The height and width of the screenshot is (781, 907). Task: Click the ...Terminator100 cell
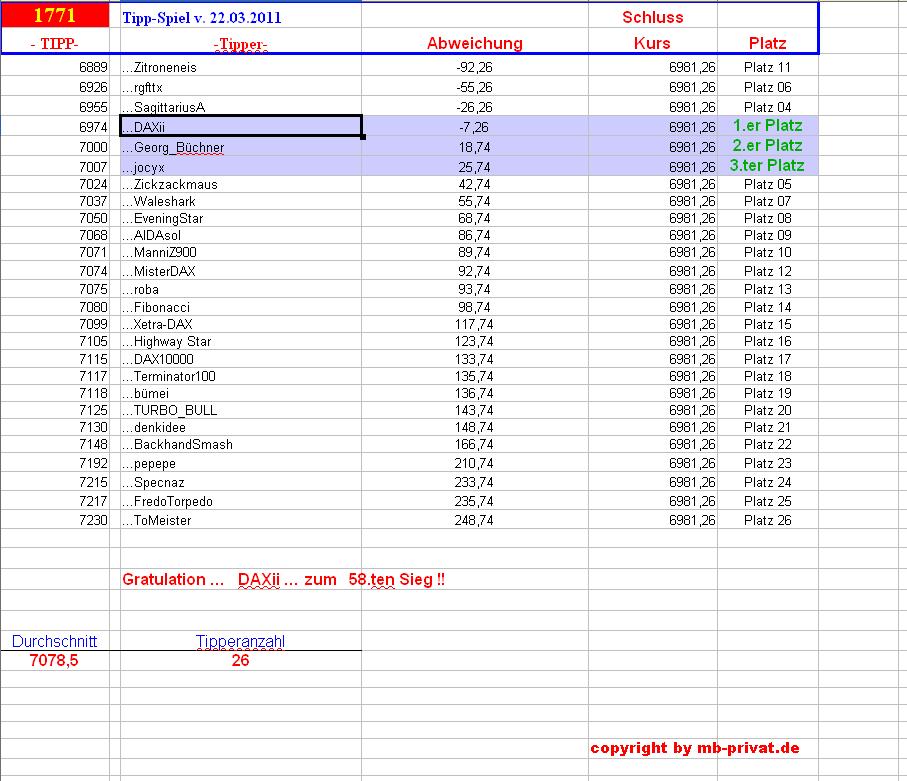pyautogui.click(x=241, y=377)
